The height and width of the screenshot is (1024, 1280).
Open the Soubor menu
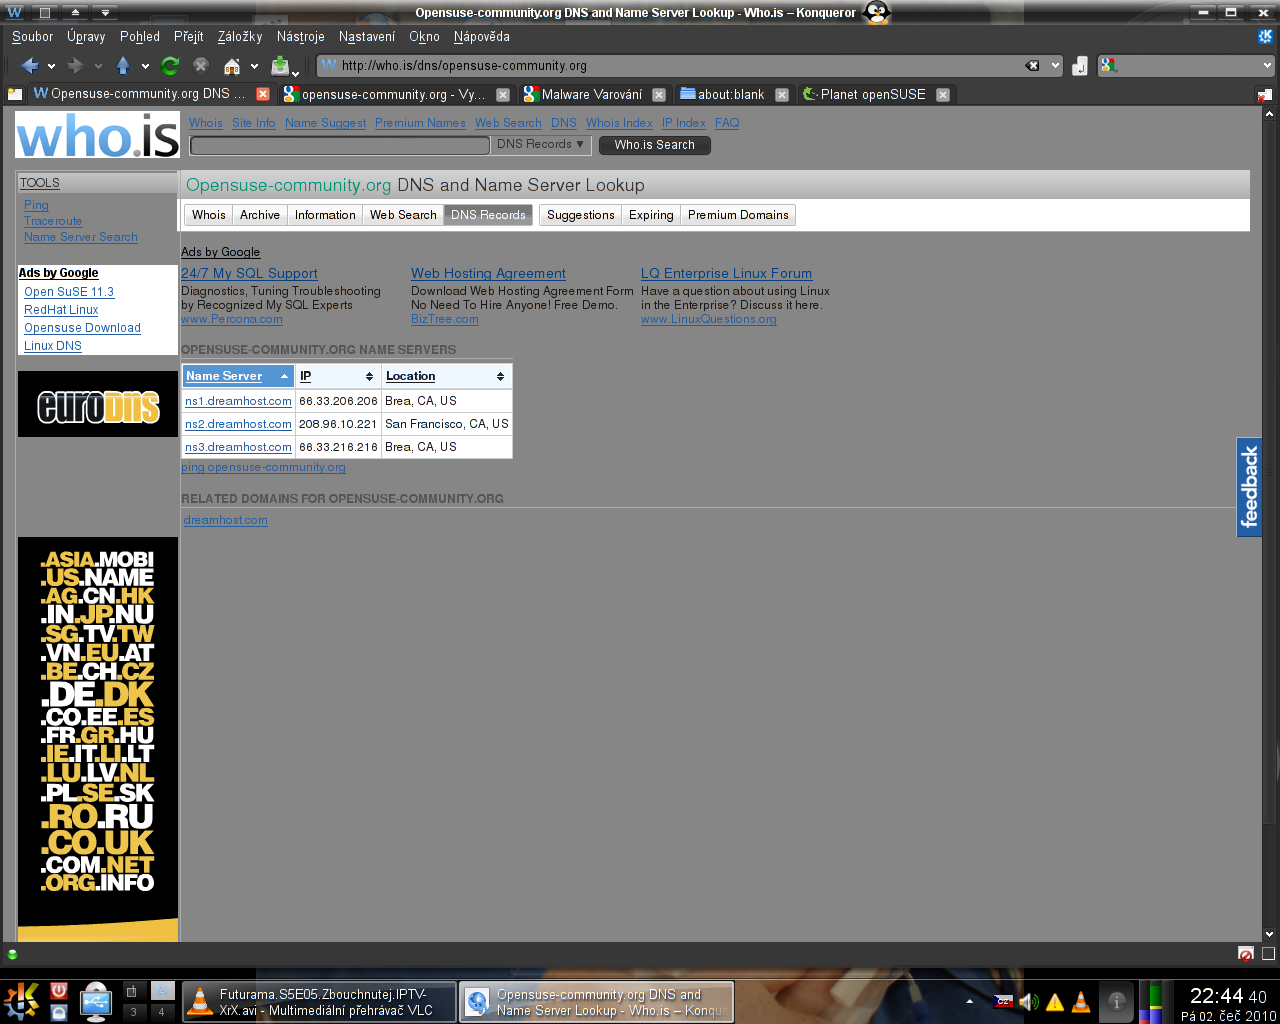pyautogui.click(x=32, y=37)
